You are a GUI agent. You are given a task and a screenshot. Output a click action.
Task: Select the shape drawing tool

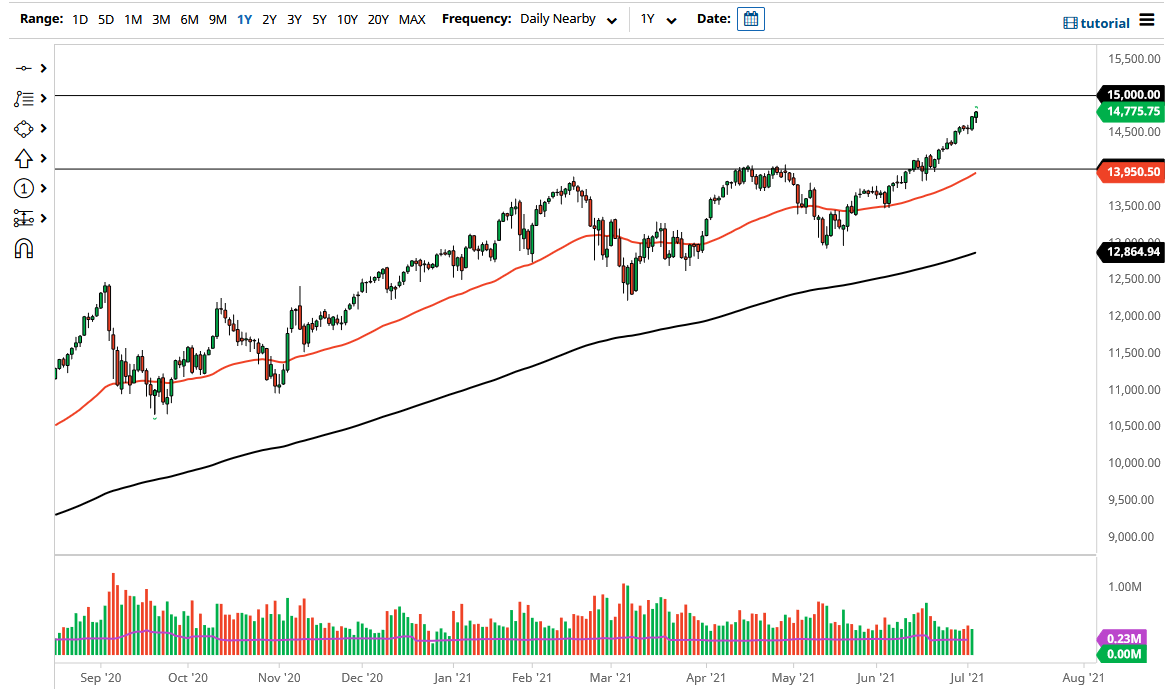[22, 129]
